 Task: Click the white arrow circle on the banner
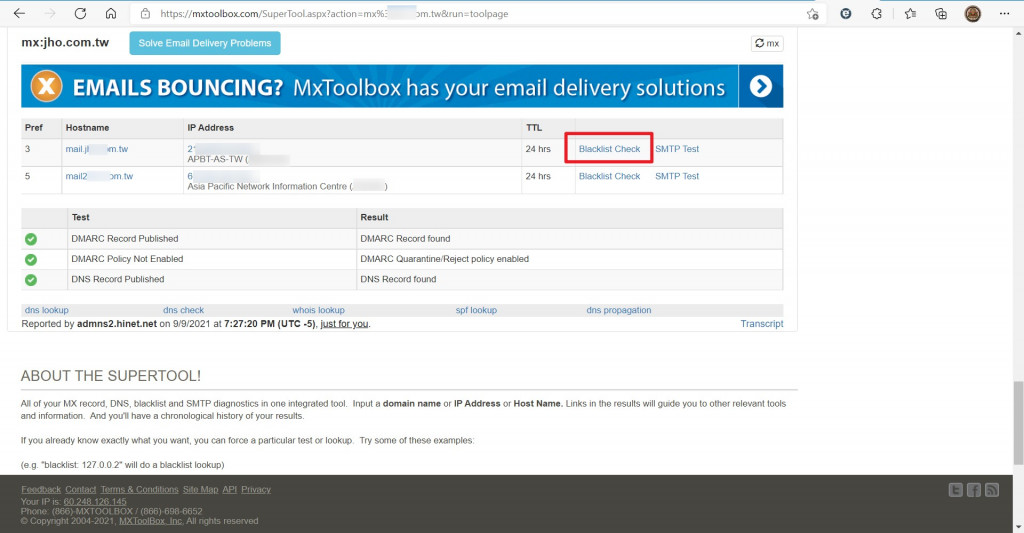tap(760, 86)
